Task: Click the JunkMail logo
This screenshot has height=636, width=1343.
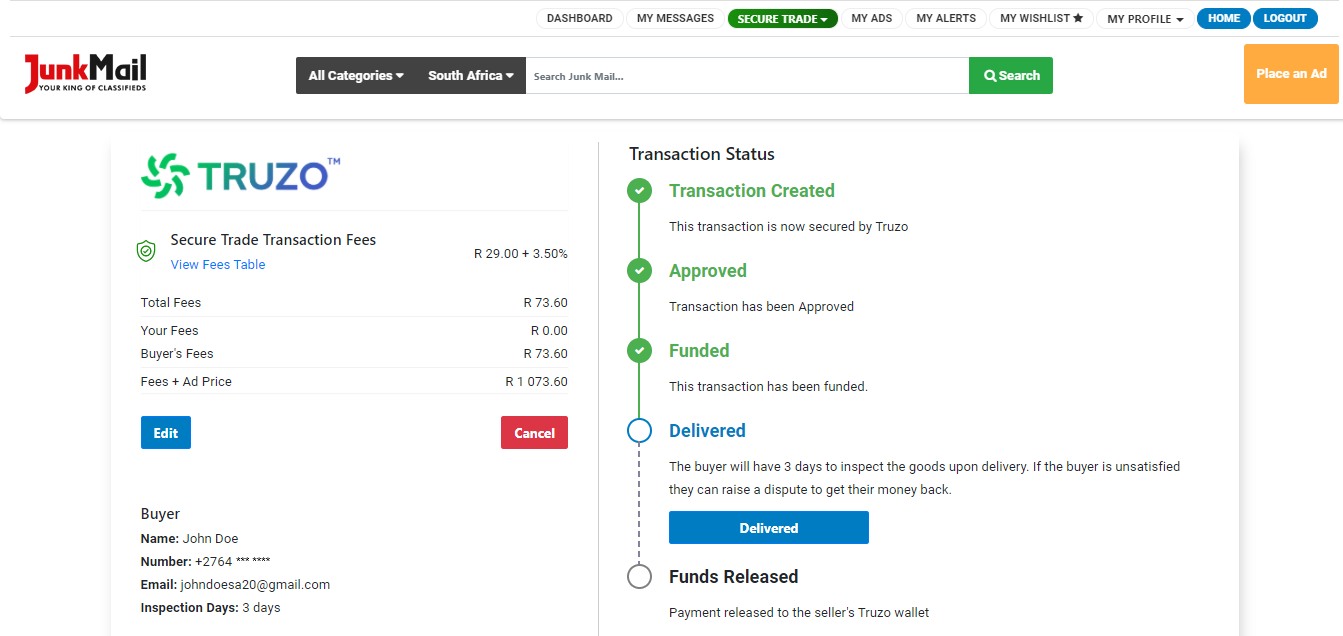Action: click(x=85, y=72)
